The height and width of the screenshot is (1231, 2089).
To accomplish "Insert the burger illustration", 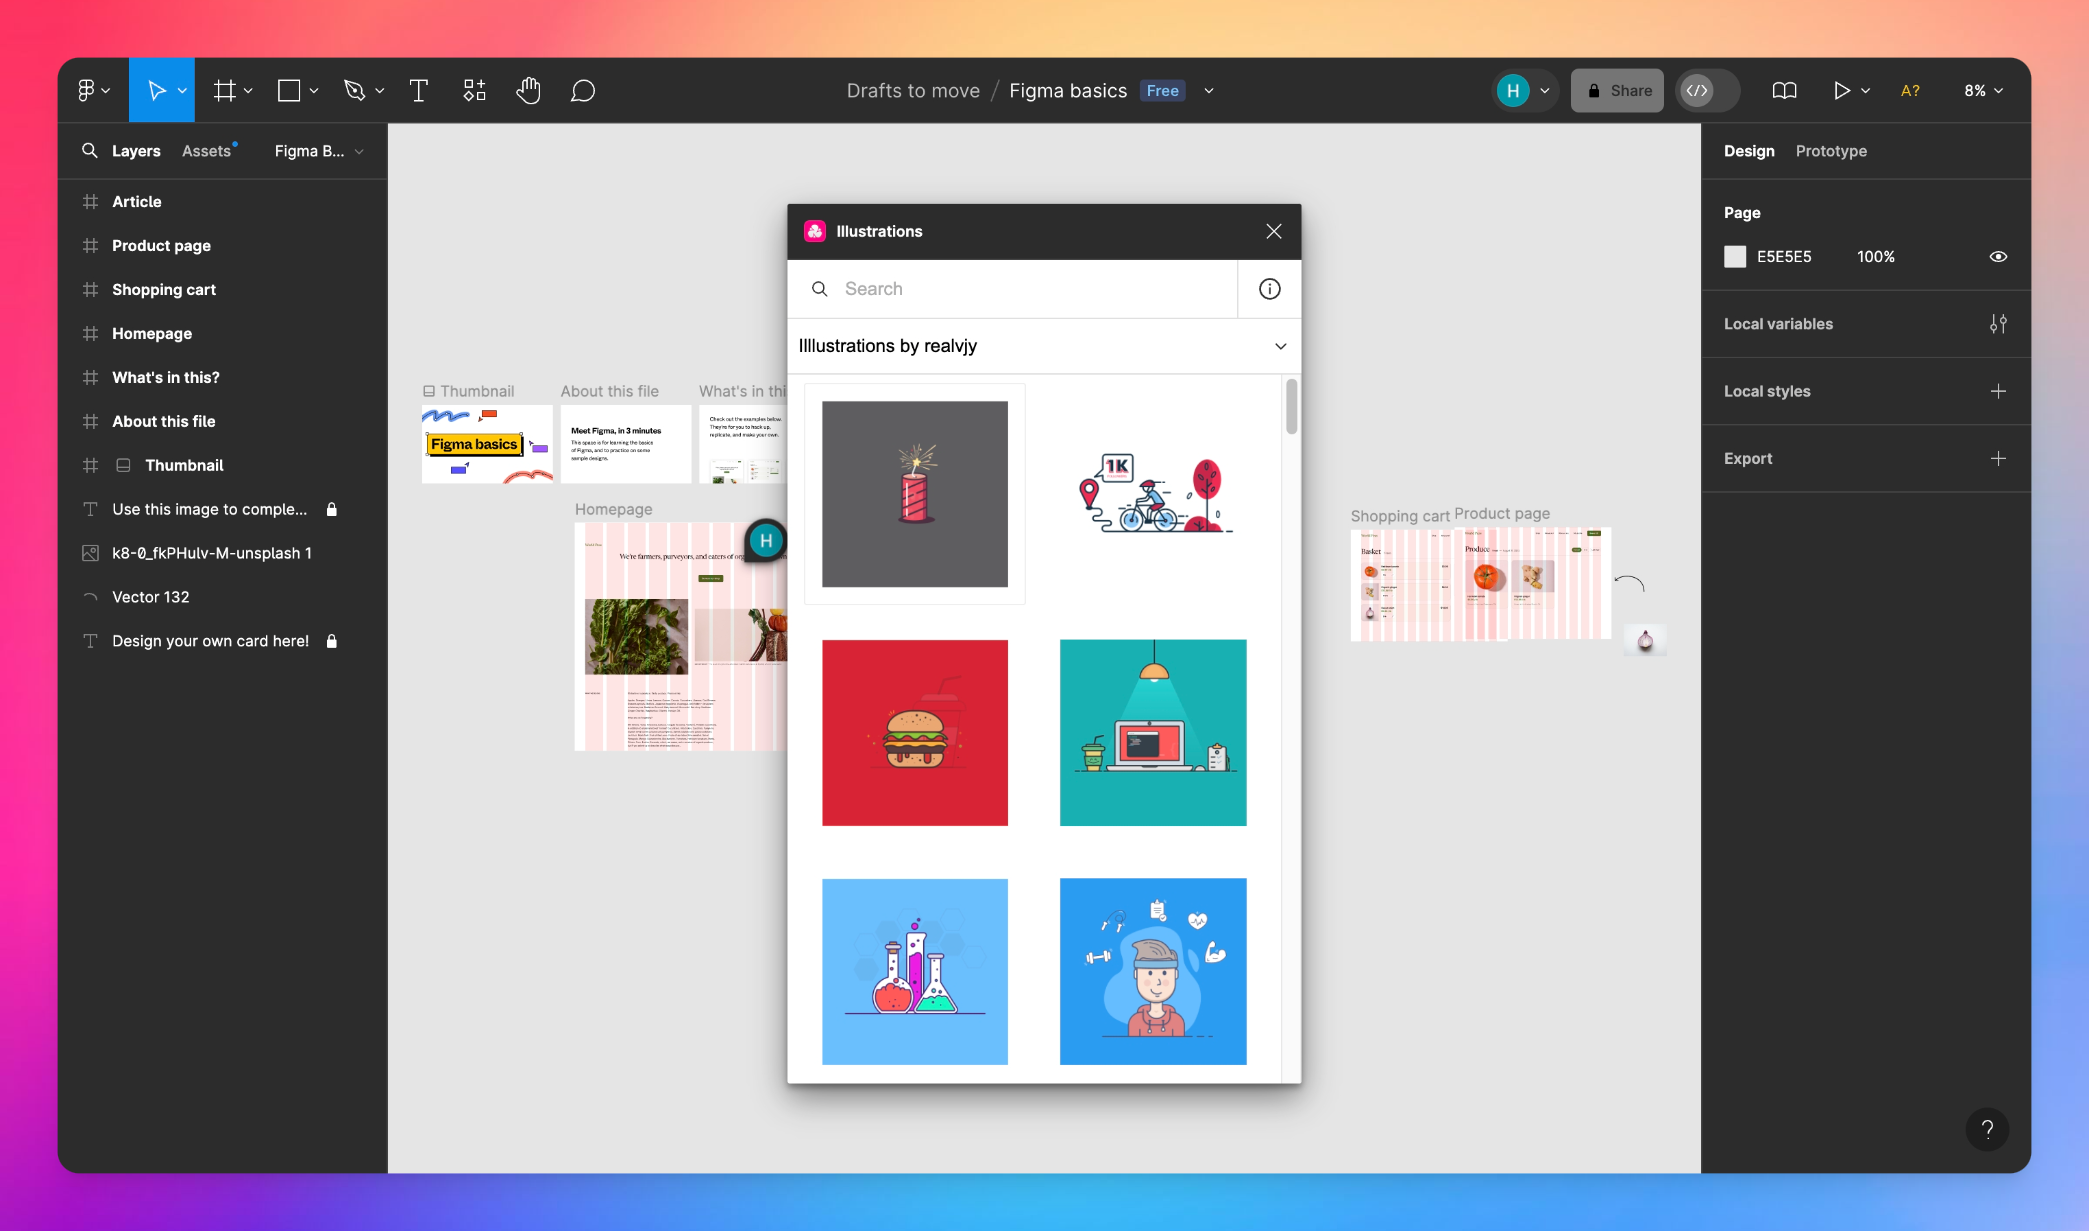I will coord(914,733).
